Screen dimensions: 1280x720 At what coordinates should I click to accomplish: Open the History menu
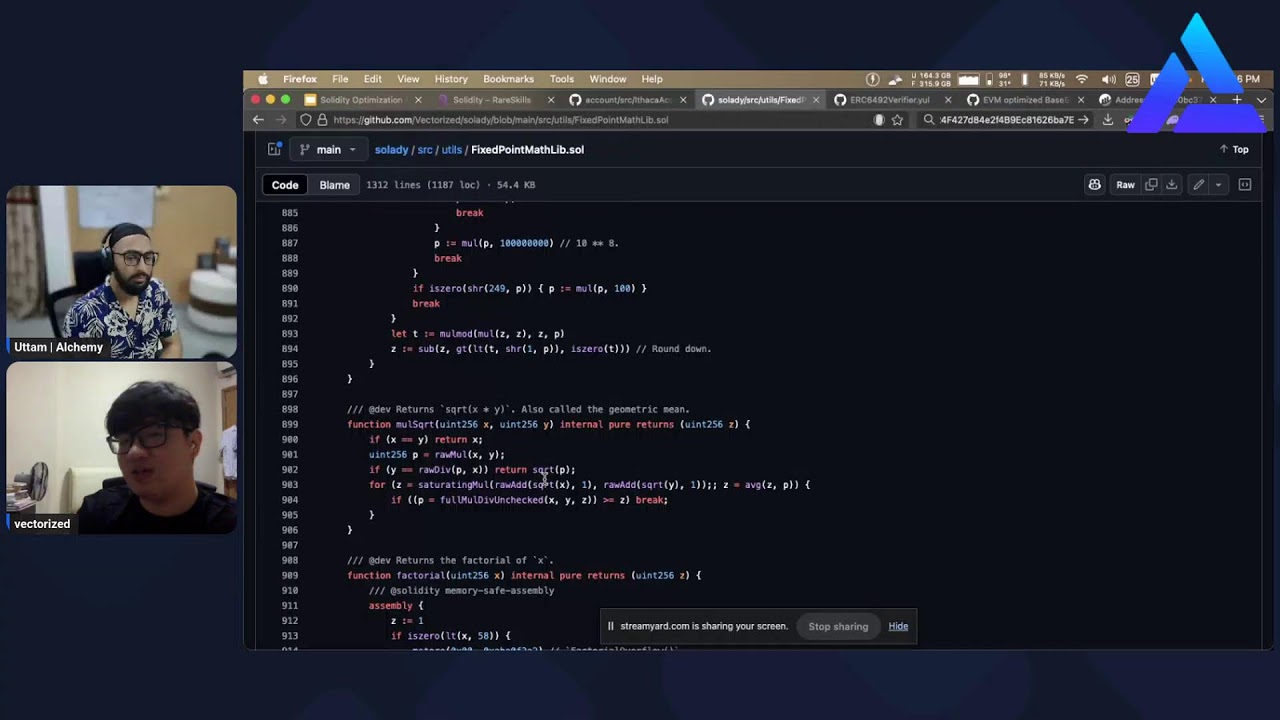click(451, 79)
